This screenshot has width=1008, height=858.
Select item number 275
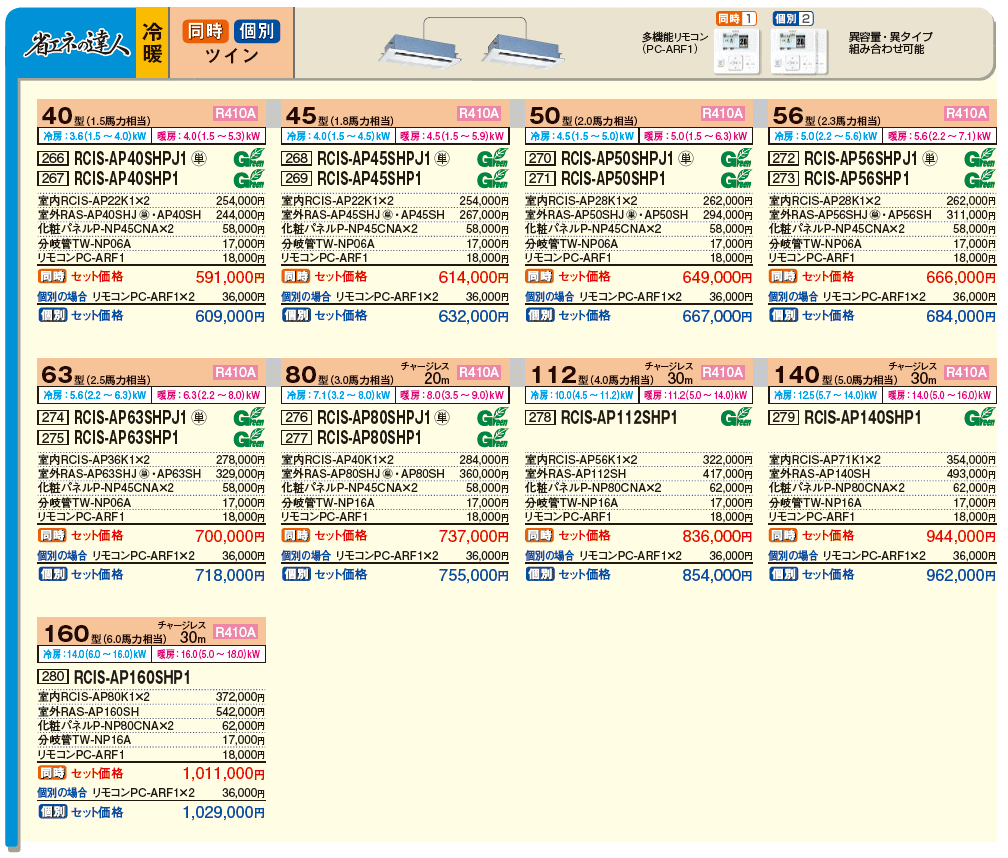click(53, 437)
